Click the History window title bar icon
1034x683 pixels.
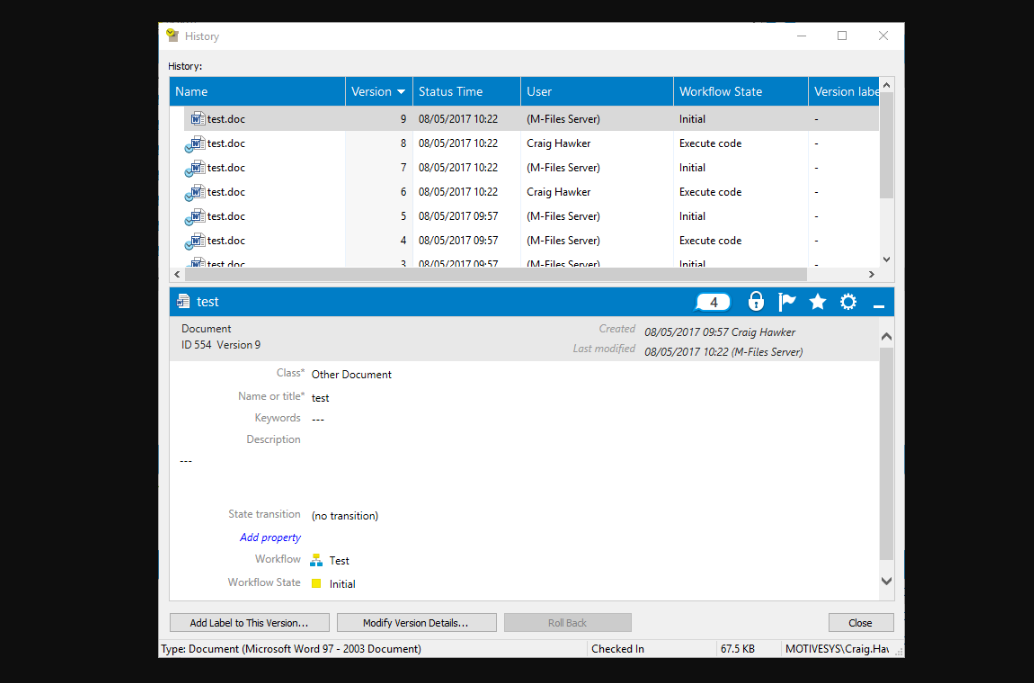point(172,35)
